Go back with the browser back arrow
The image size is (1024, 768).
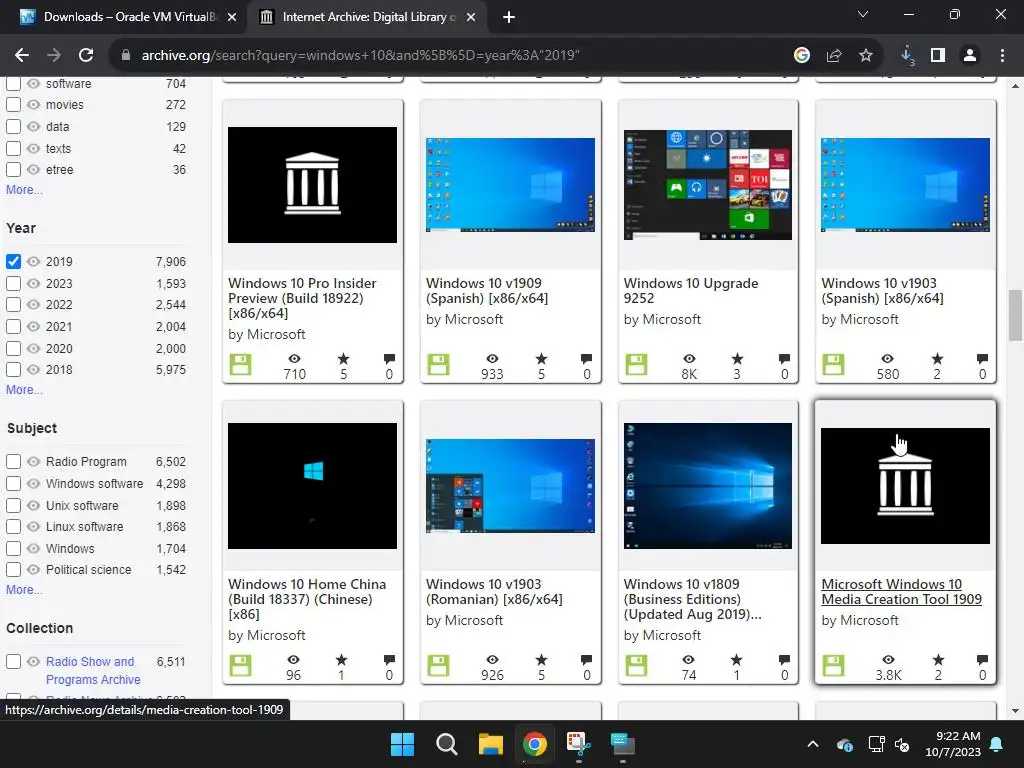click(x=22, y=56)
